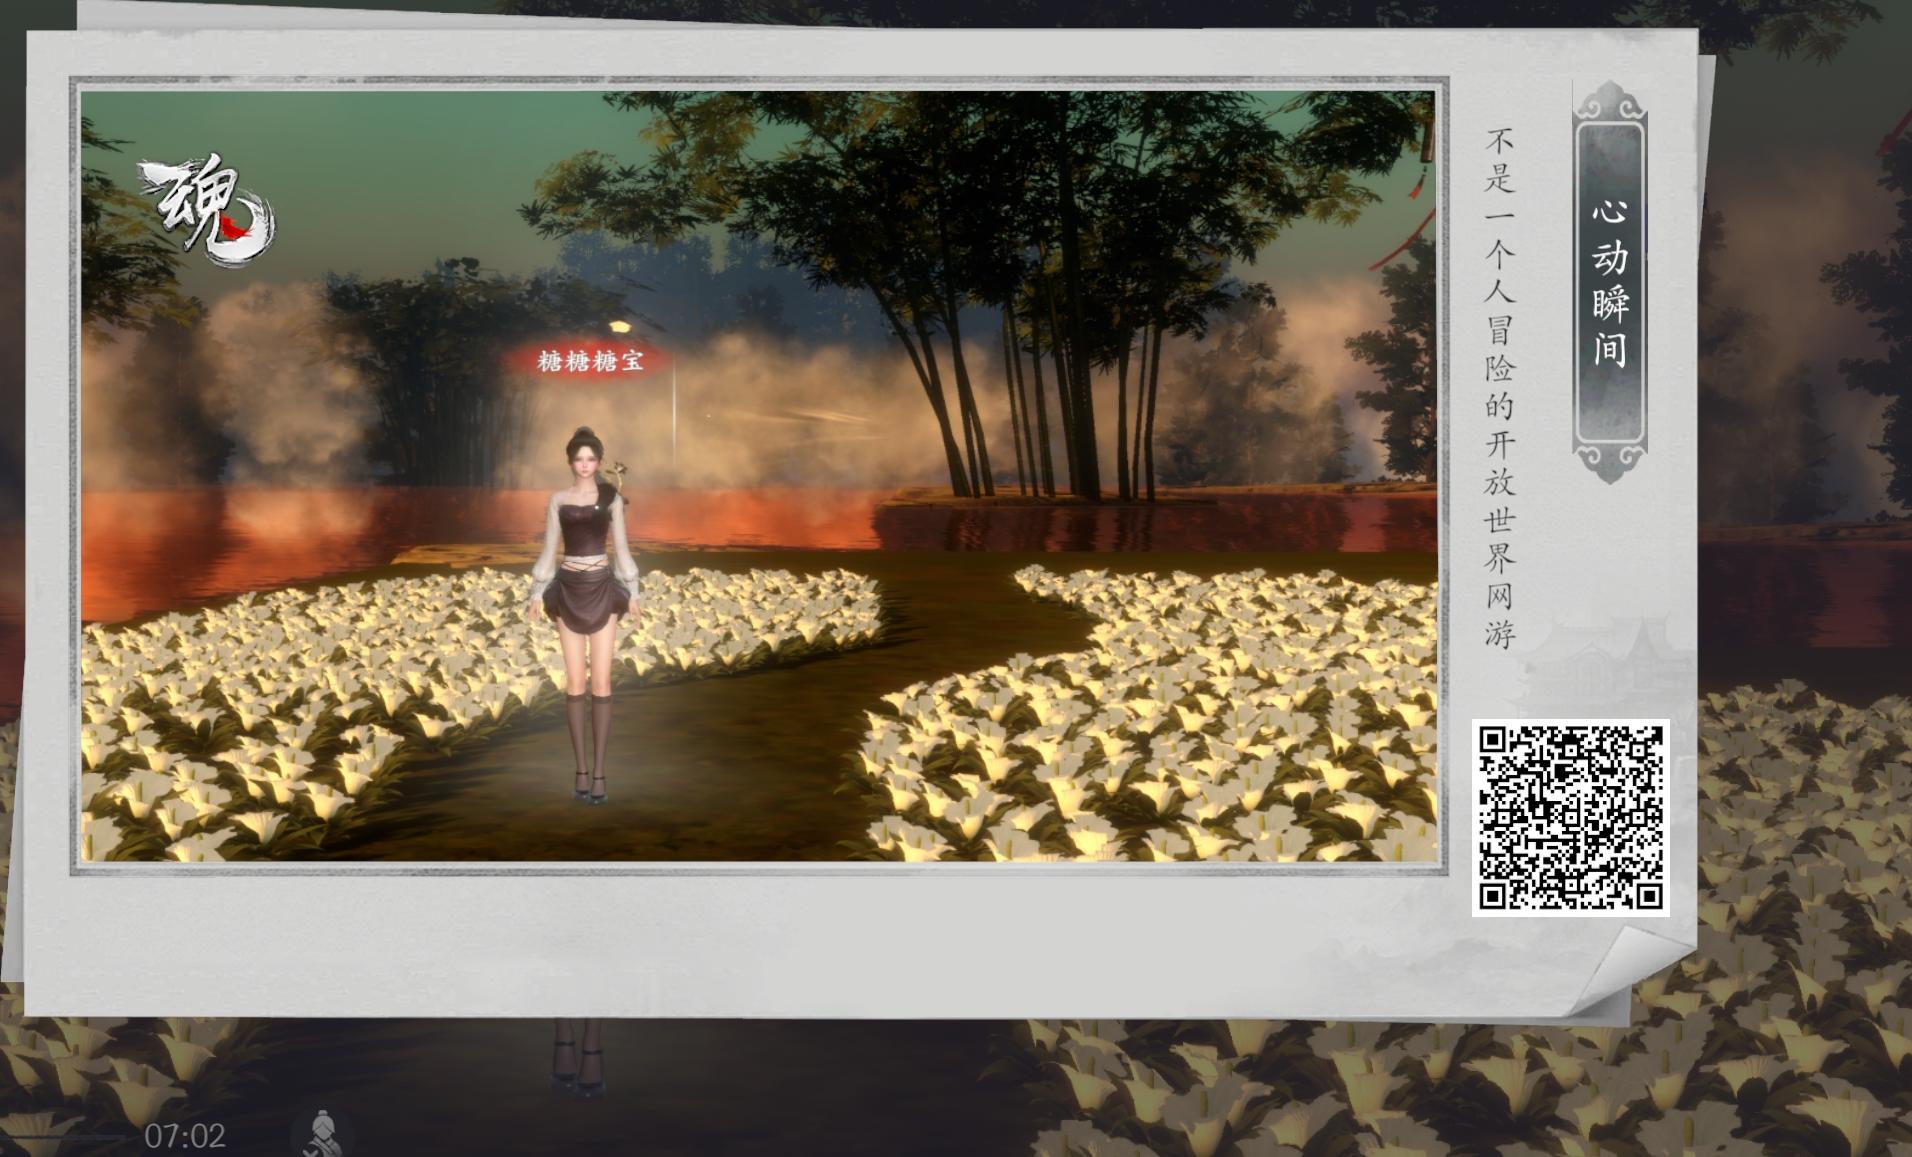Click the 魂 game logo
1912x1157 pixels.
pyautogui.click(x=205, y=211)
